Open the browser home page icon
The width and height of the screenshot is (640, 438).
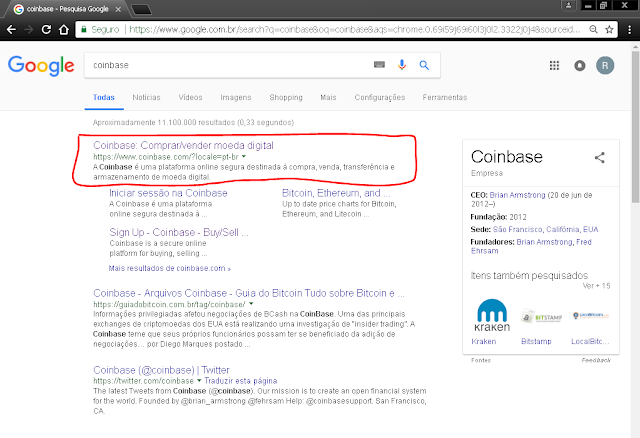click(64, 29)
